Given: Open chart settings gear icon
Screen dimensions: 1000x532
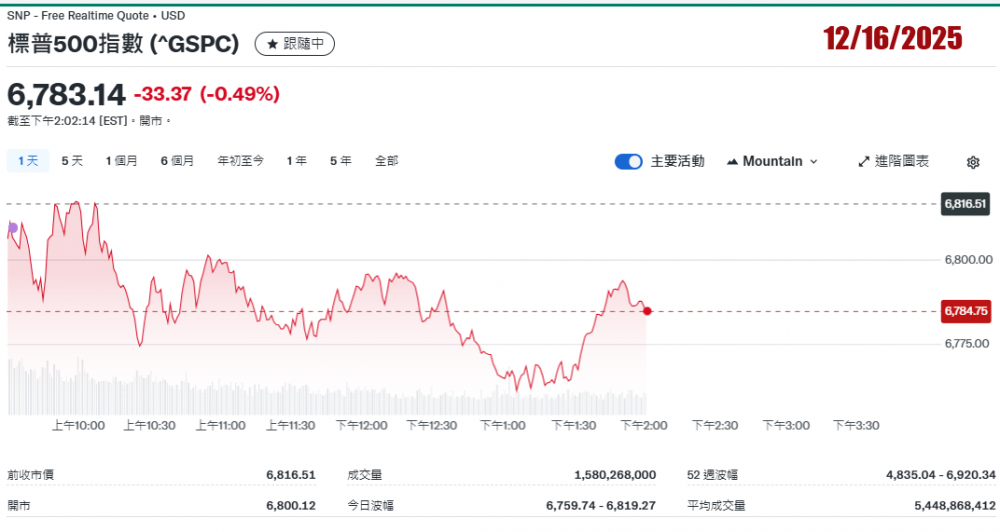Looking at the screenshot, I should pyautogui.click(x=972, y=162).
